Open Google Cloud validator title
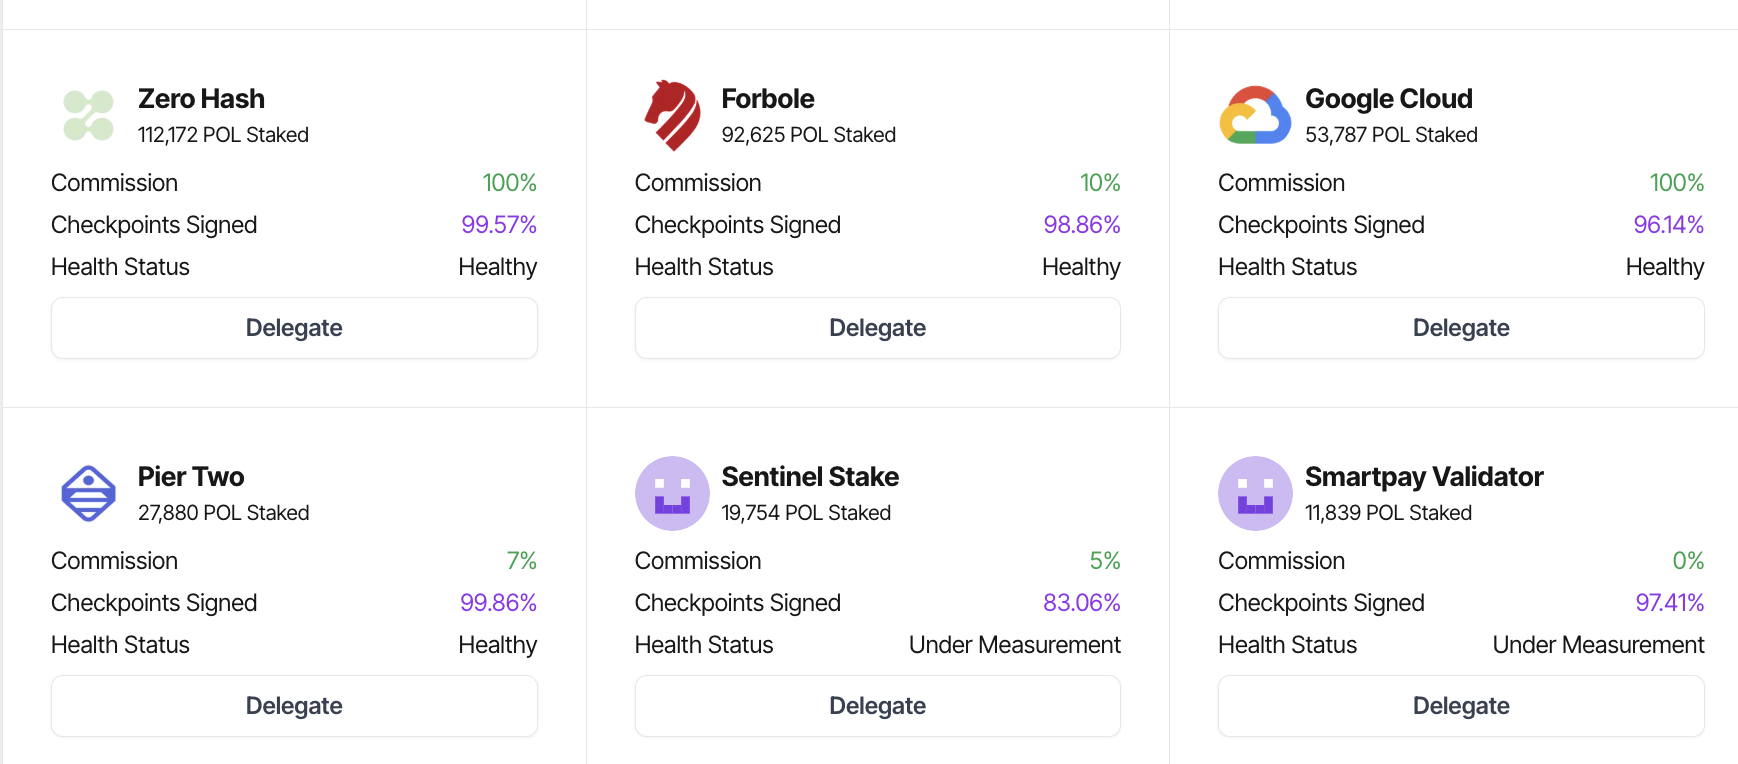Image resolution: width=1738 pixels, height=764 pixels. (1388, 99)
